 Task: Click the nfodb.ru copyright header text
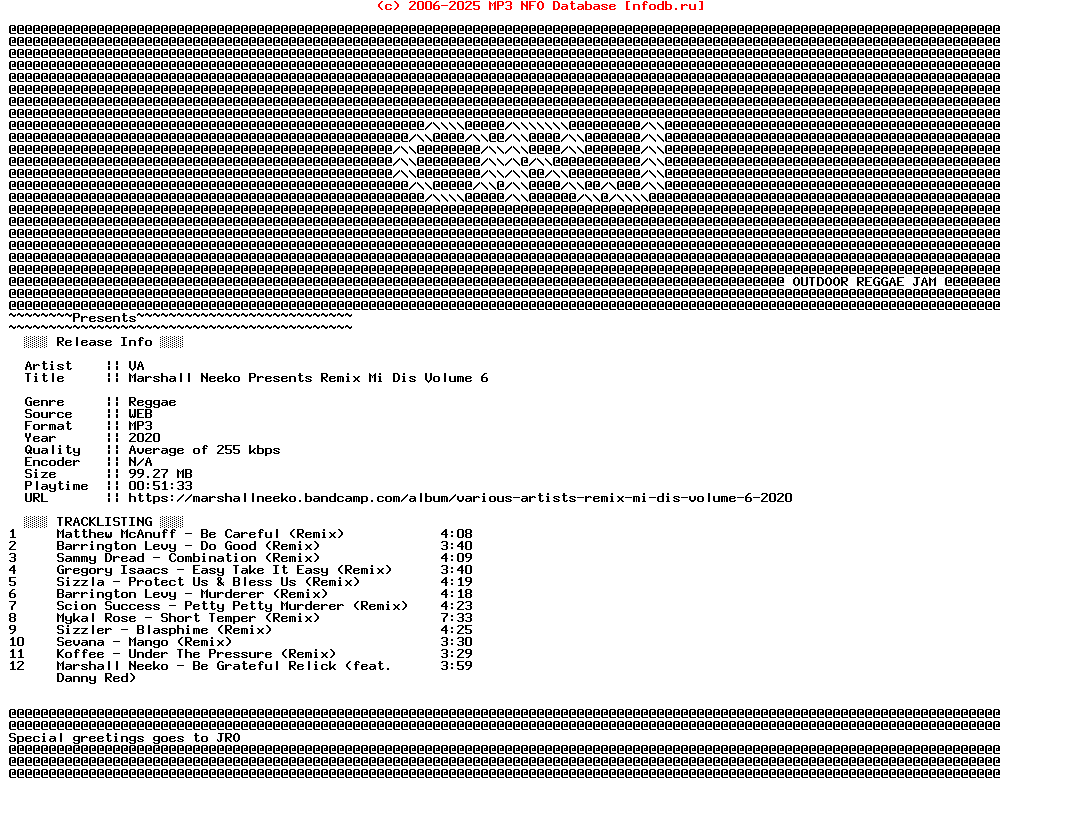(541, 6)
